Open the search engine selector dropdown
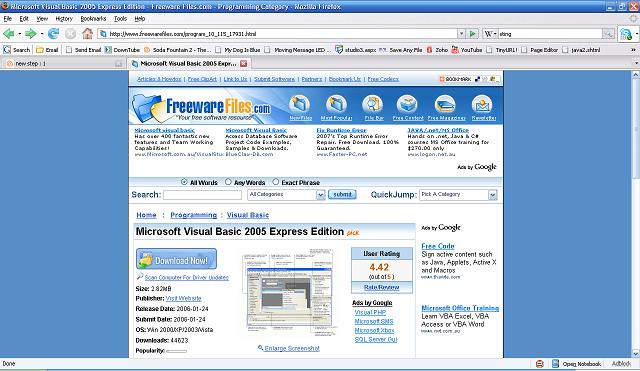 [x=490, y=34]
